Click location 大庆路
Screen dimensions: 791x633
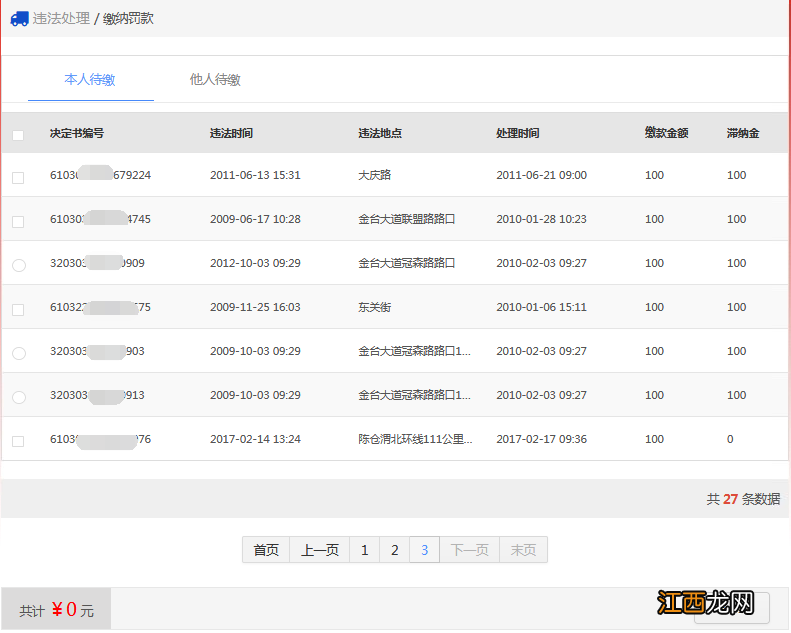tap(375, 175)
